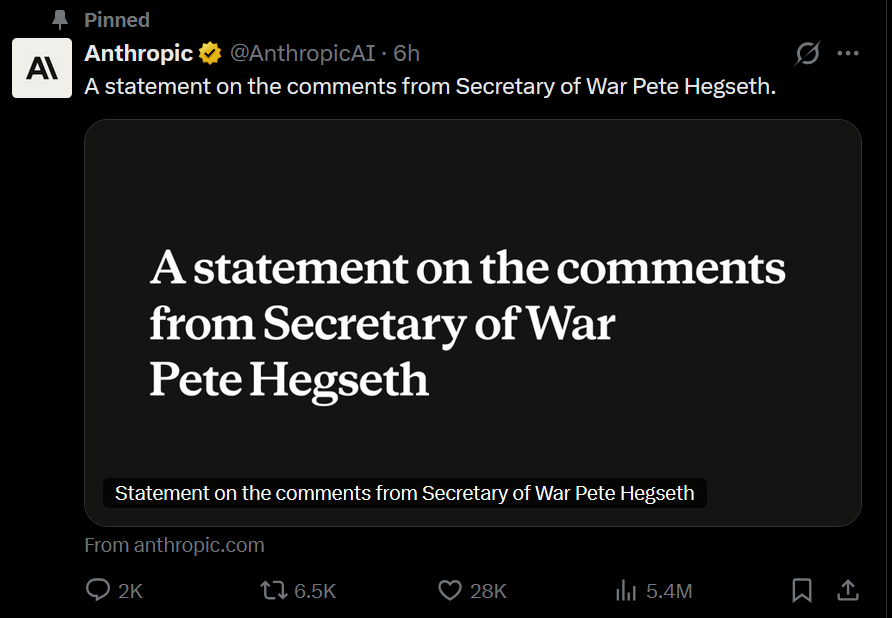Click the Anthropic profile avatar
This screenshot has height=618, width=892.
42,68
